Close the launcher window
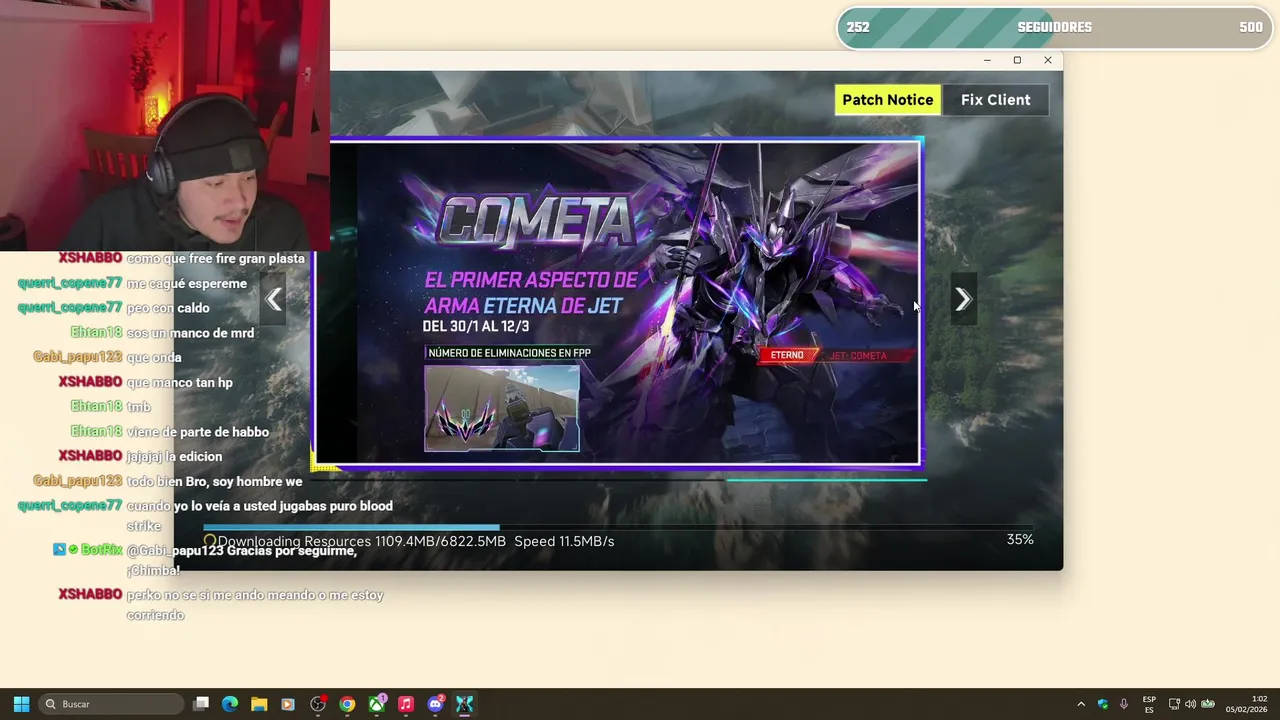The width and height of the screenshot is (1280, 720). coord(1048,60)
